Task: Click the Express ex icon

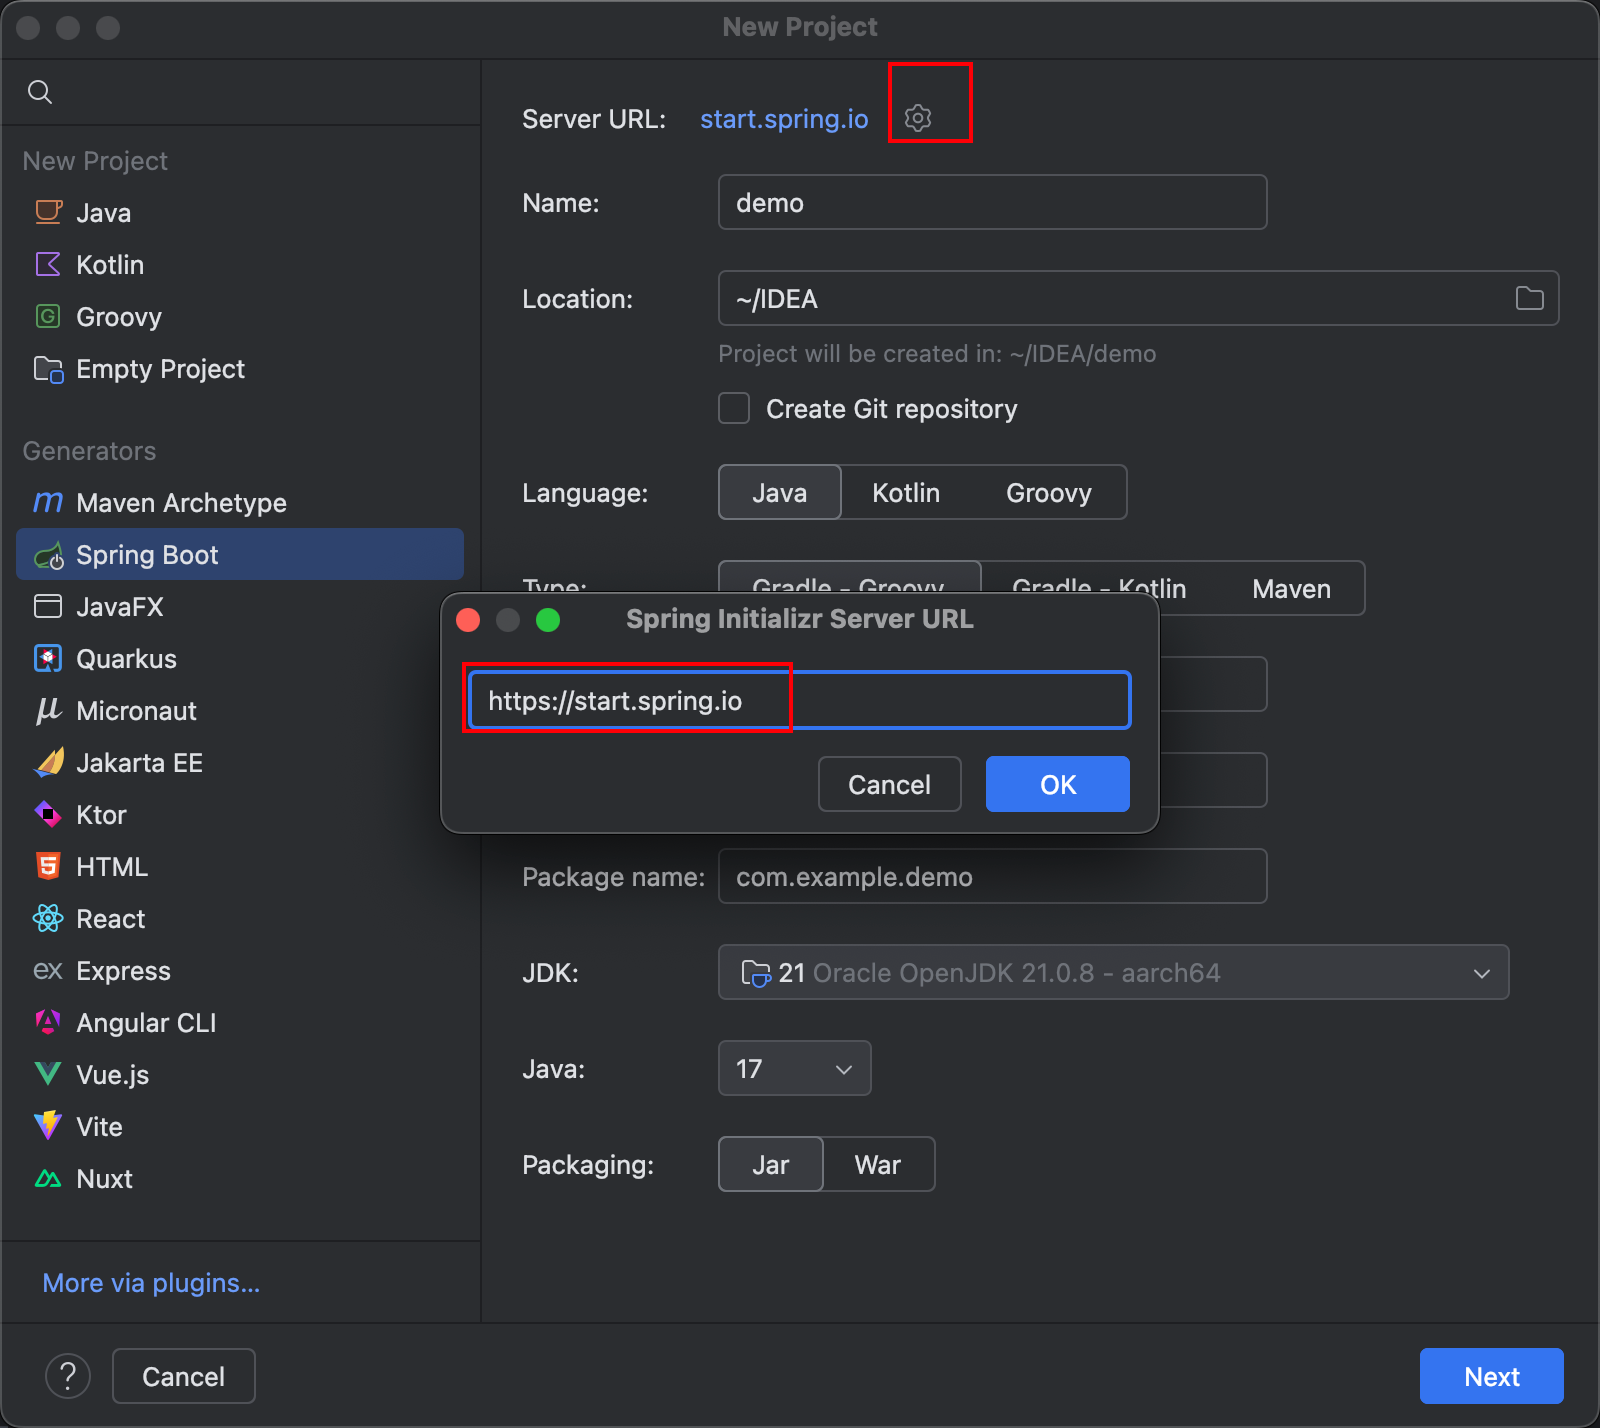Action: click(48, 970)
